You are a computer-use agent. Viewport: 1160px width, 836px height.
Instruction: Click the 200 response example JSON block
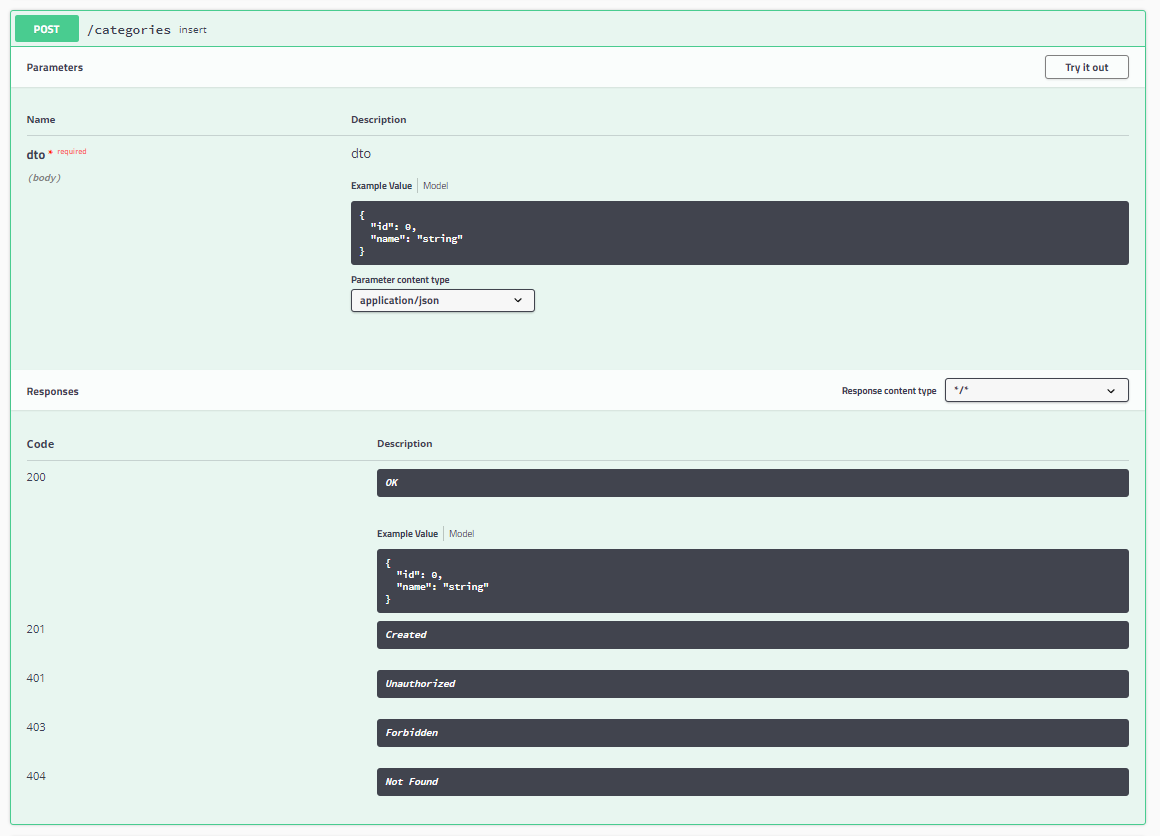tap(752, 580)
